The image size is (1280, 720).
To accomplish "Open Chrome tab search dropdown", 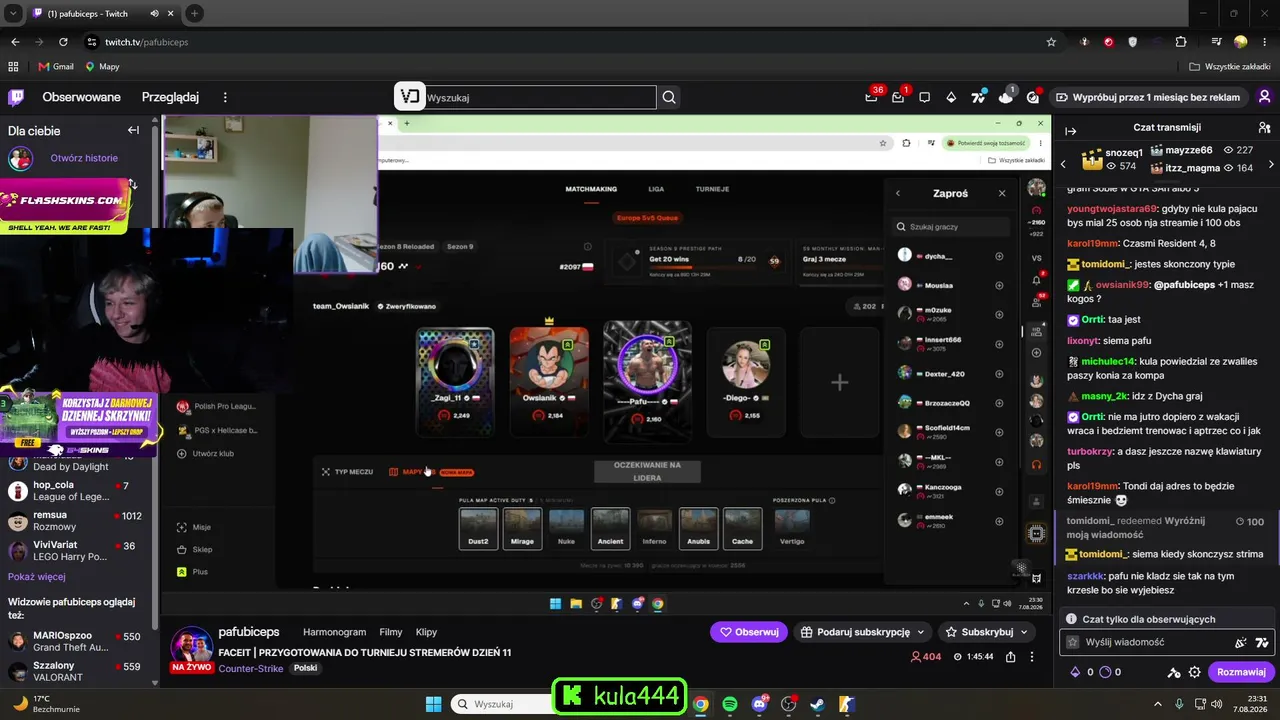I will point(13,14).
